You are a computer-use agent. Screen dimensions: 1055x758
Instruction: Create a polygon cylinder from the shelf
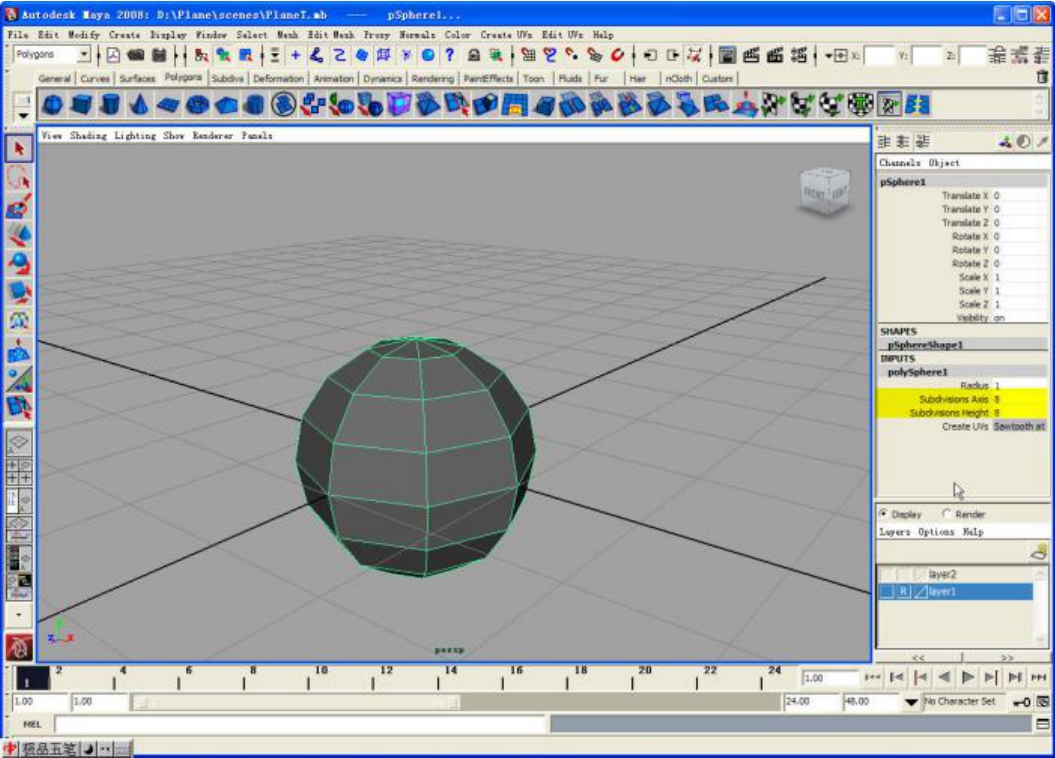click(110, 105)
